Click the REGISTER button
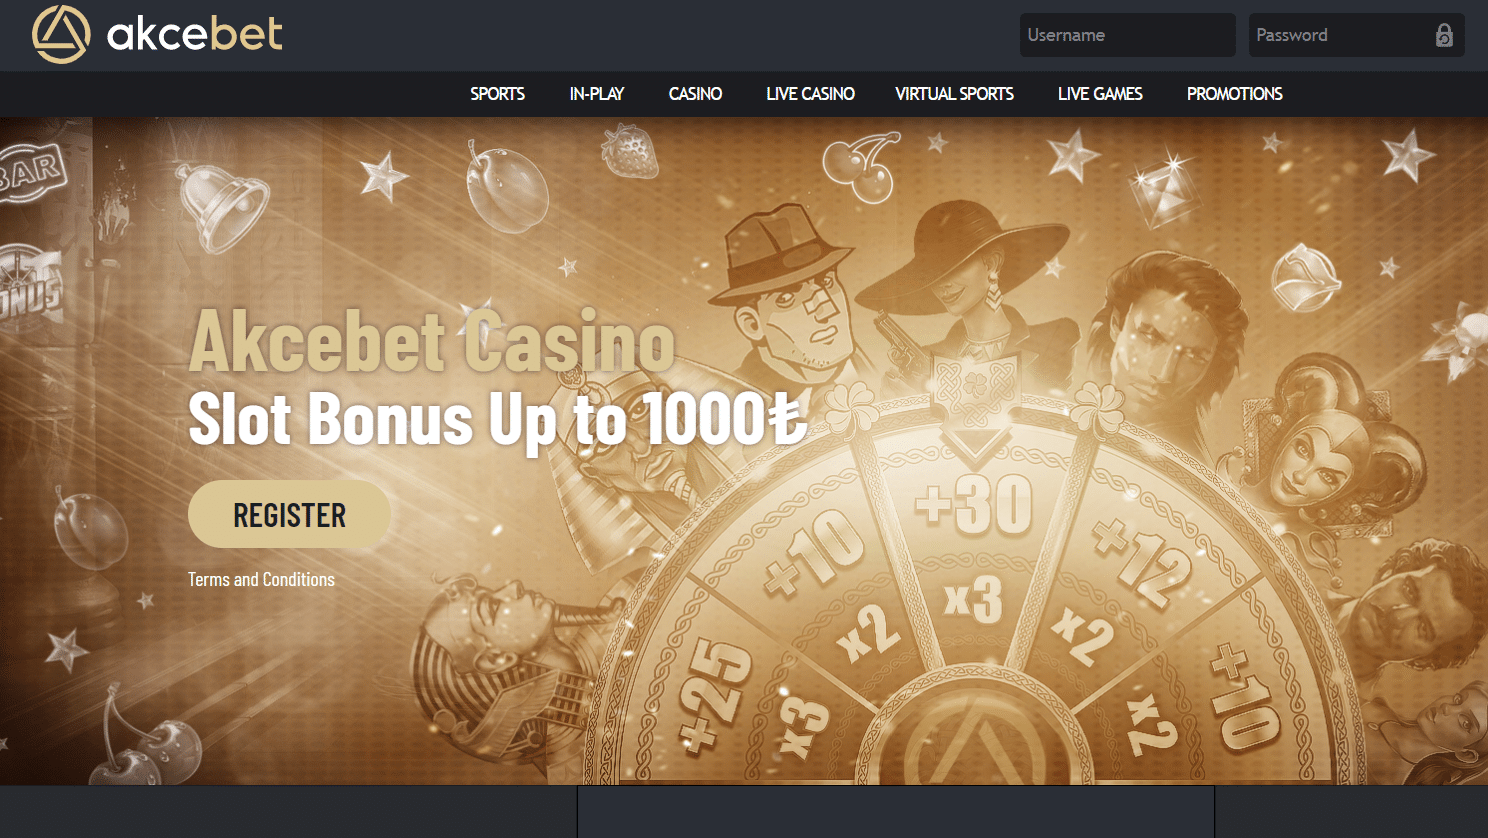The image size is (1488, 838). pyautogui.click(x=289, y=514)
